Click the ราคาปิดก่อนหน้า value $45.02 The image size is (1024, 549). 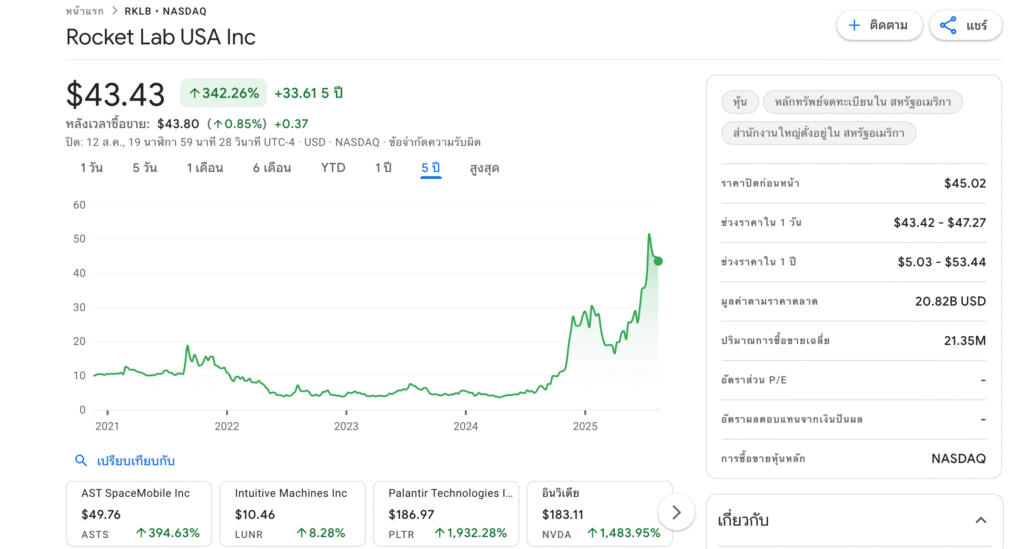(965, 183)
